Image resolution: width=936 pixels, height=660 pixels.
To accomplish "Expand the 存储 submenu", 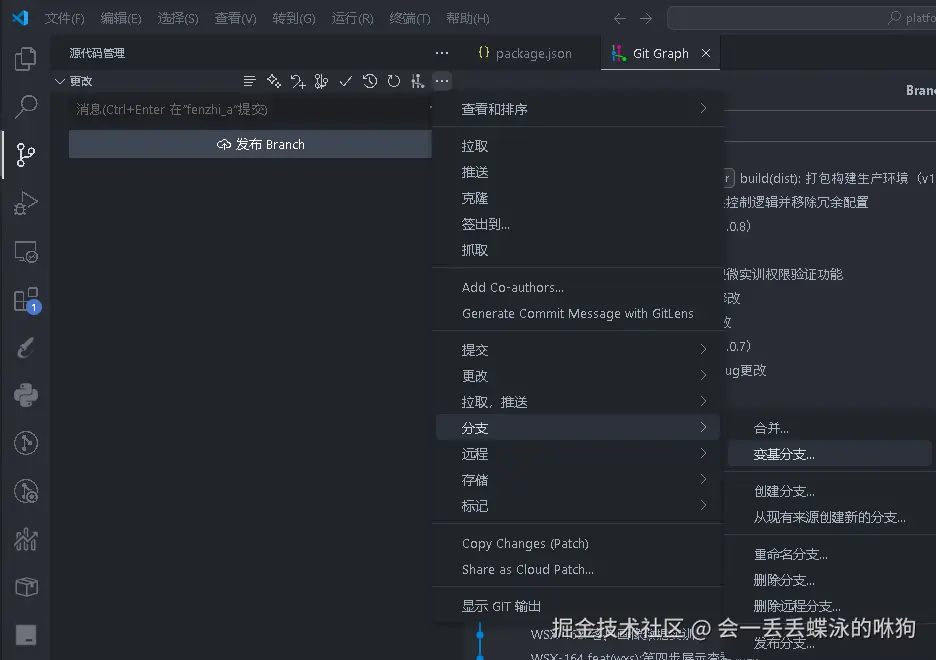I will point(578,480).
